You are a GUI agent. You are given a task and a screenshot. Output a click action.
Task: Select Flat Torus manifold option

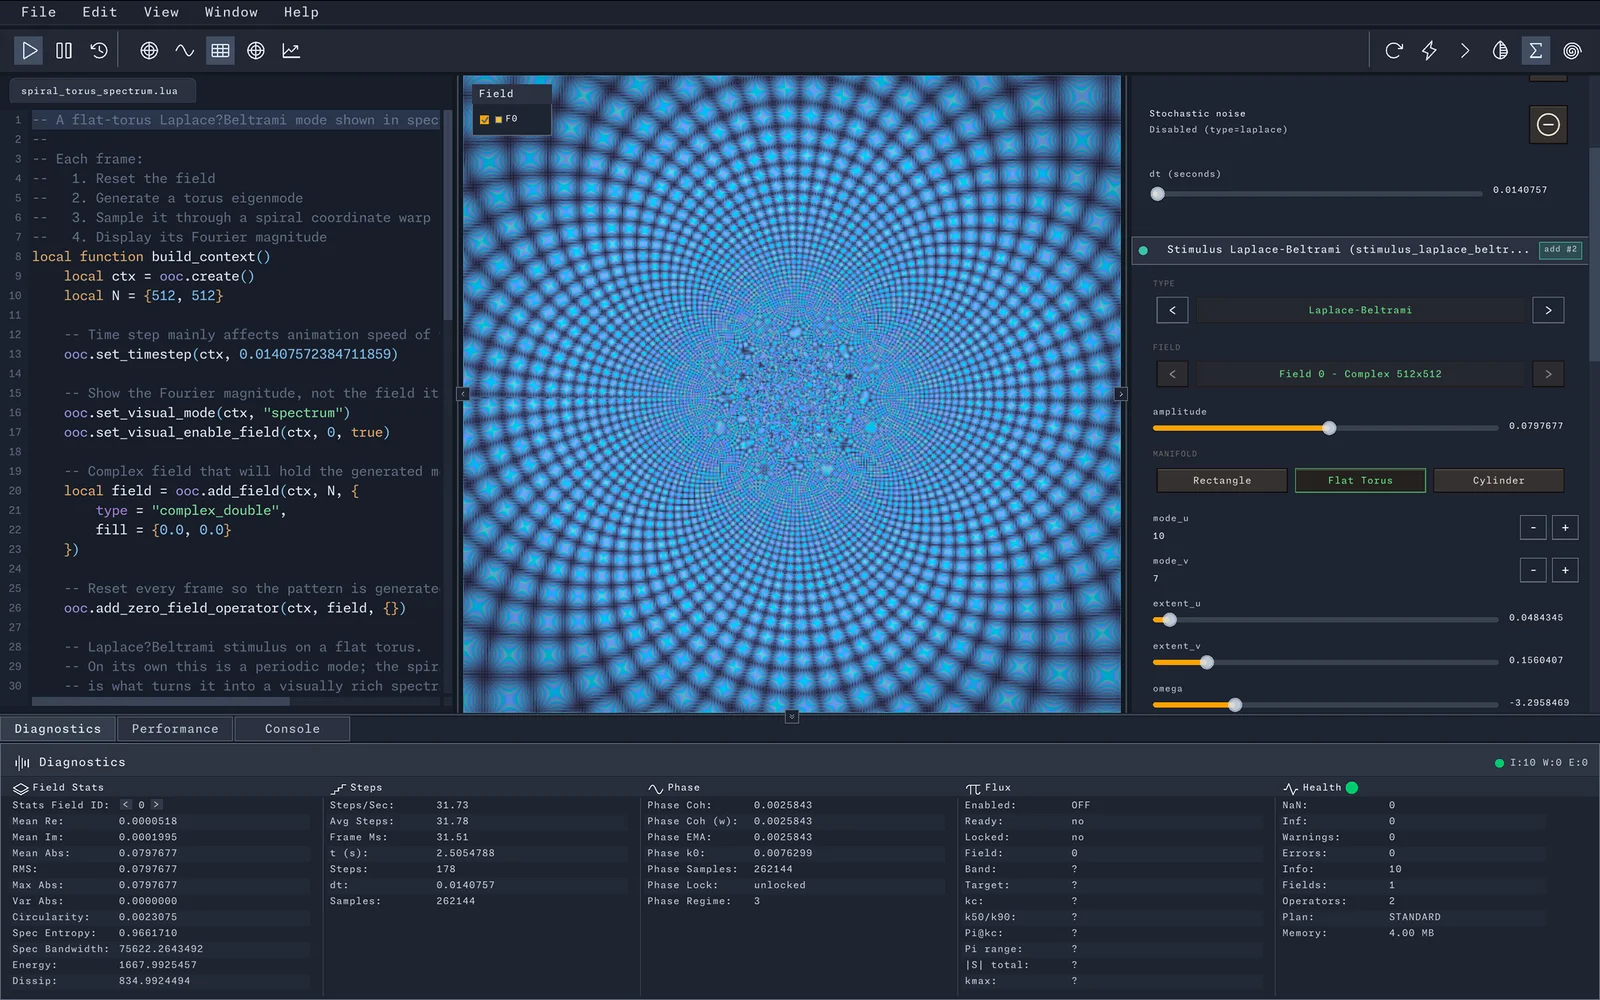point(1360,481)
